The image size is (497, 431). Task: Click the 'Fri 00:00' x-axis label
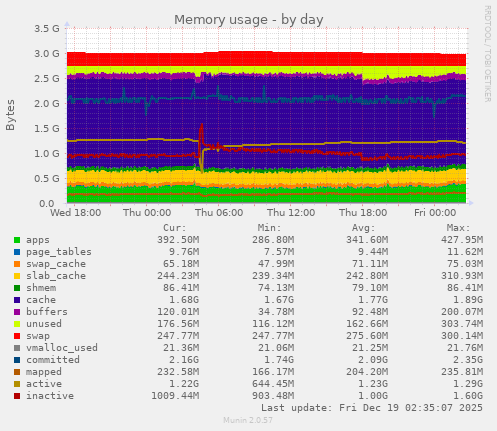pos(435,213)
